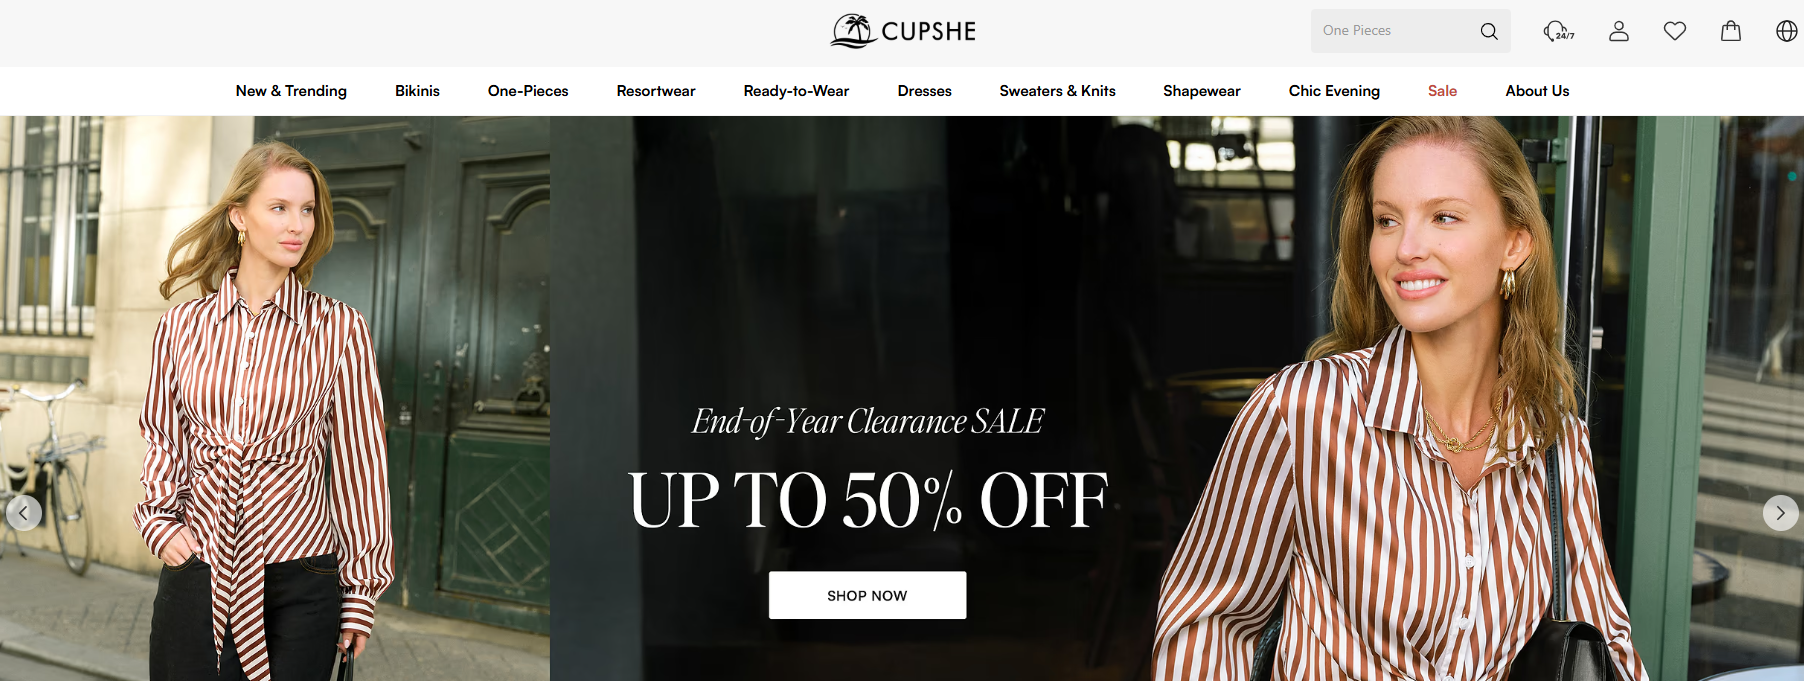This screenshot has height=681, width=1804.
Task: Open 24/7 customer support icon
Action: click(1558, 31)
